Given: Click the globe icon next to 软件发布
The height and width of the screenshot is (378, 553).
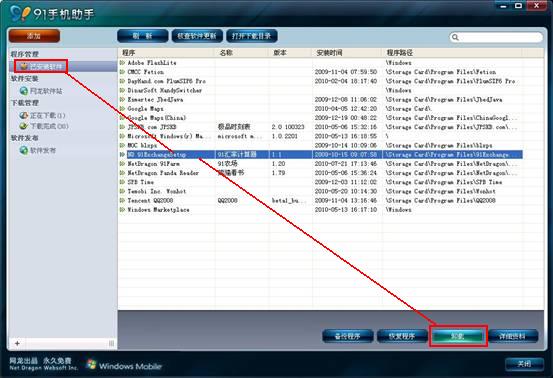Looking at the screenshot, I should click(24, 150).
